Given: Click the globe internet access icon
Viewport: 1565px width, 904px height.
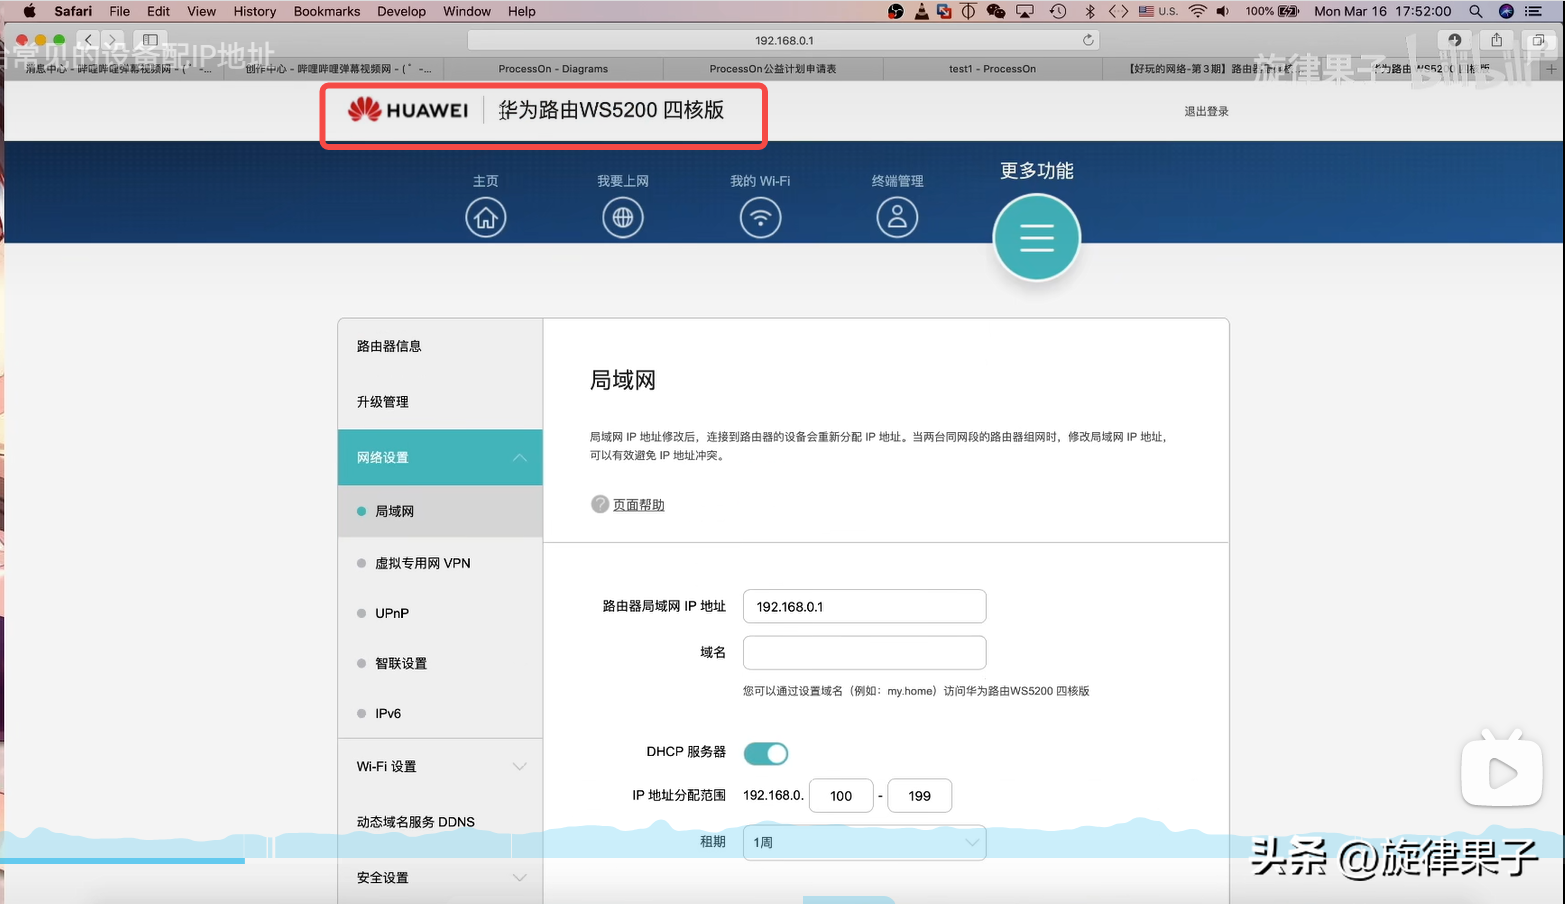Looking at the screenshot, I should 623,218.
